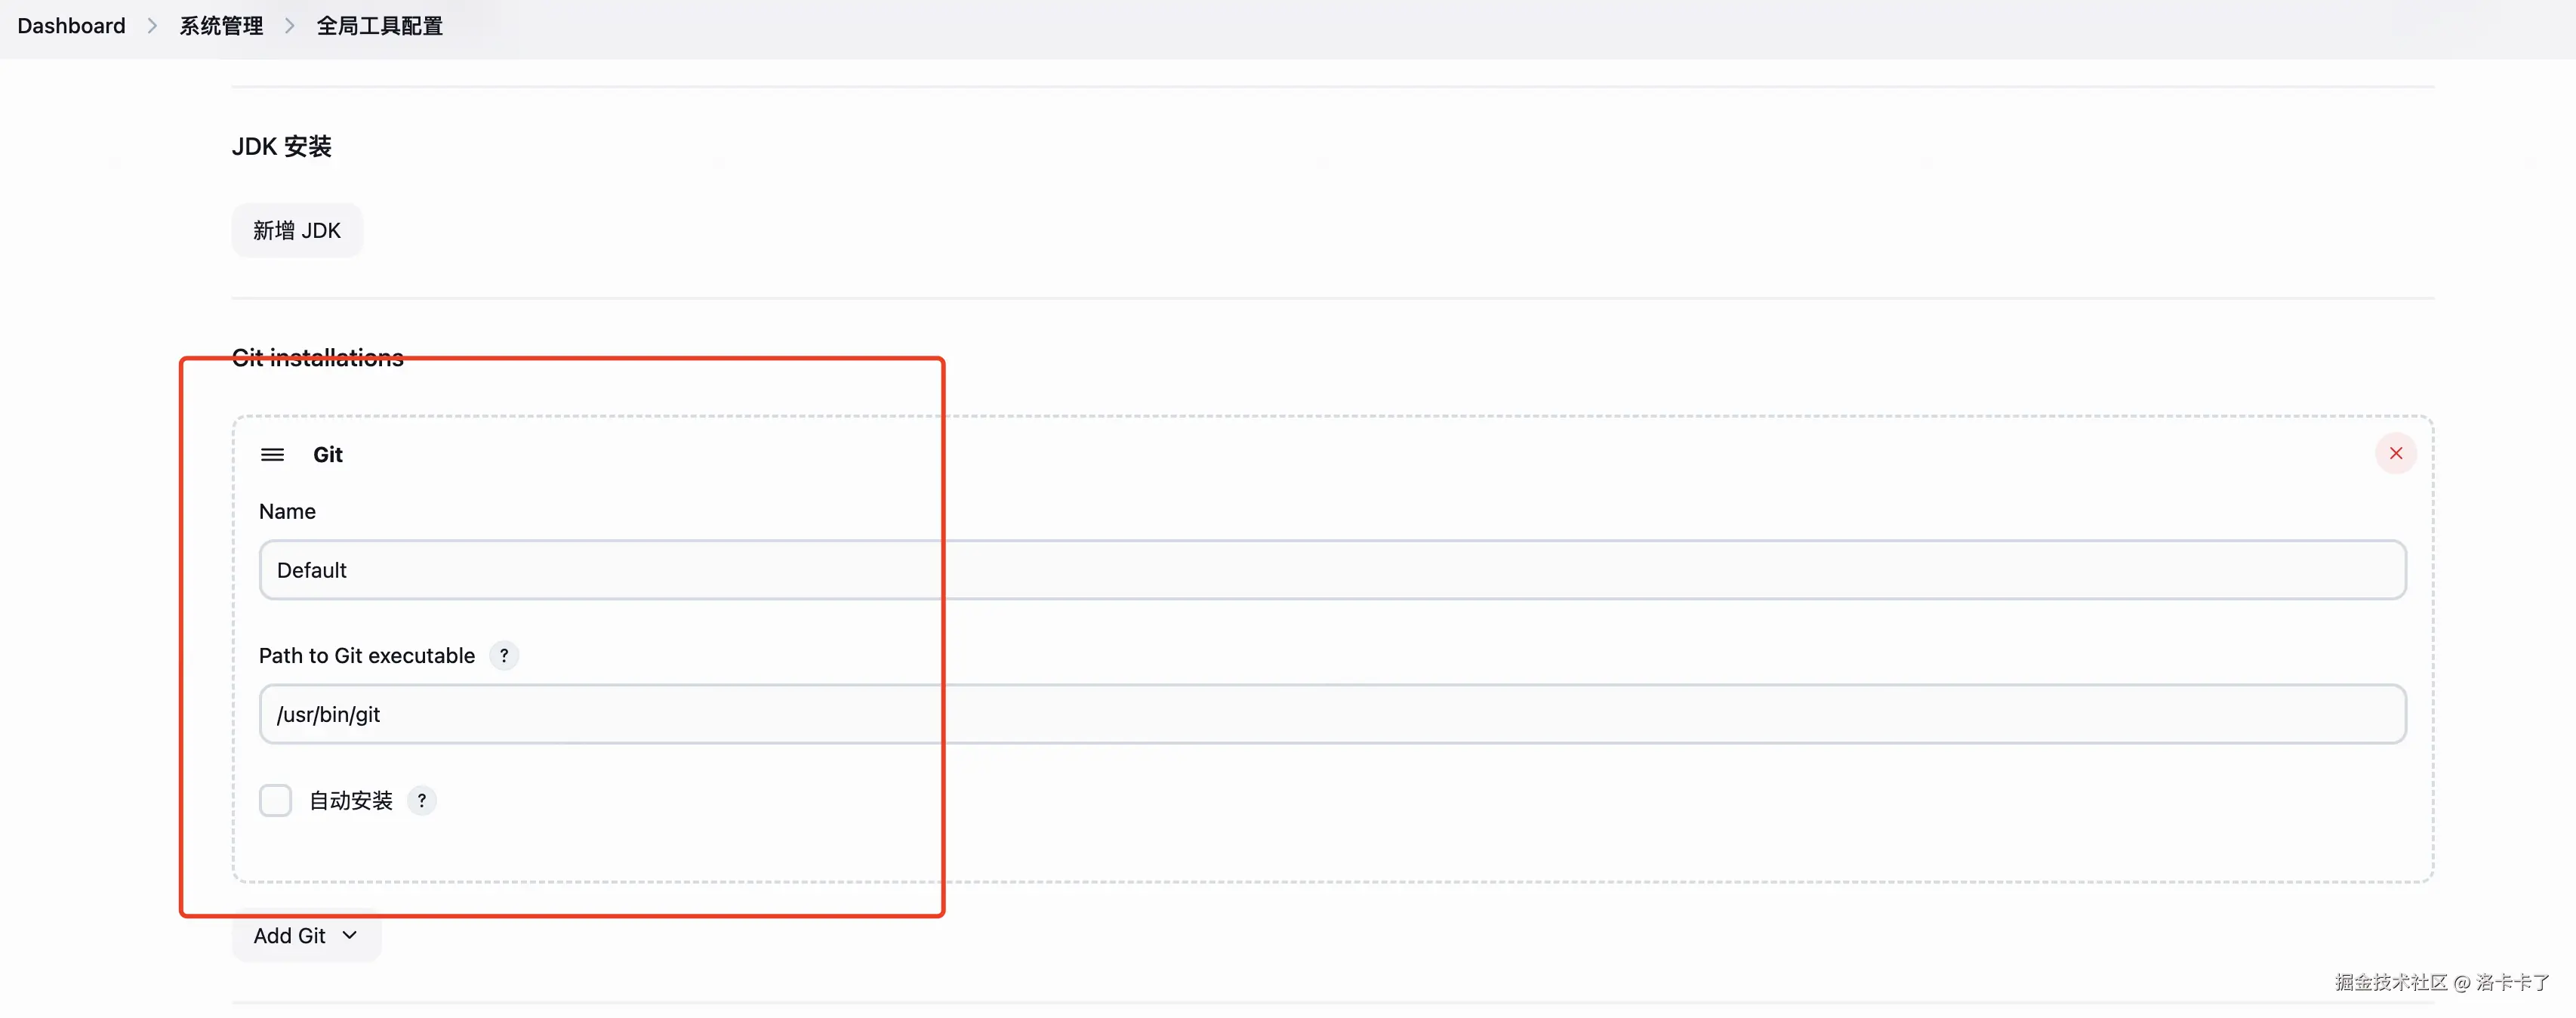Open the chevron after 系统管理 breadcrumb
The image size is (2576, 1018).
pos(290,26)
